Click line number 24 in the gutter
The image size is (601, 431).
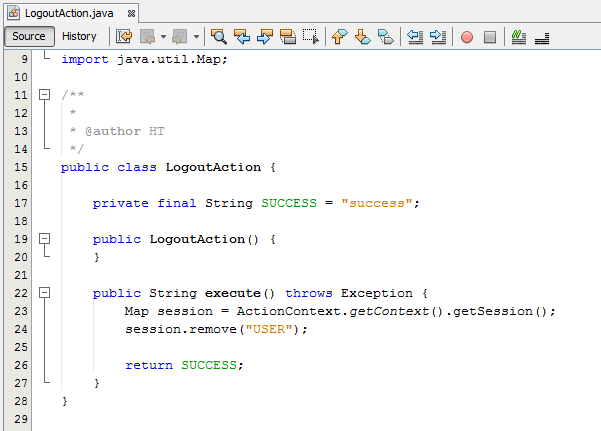tap(21, 329)
